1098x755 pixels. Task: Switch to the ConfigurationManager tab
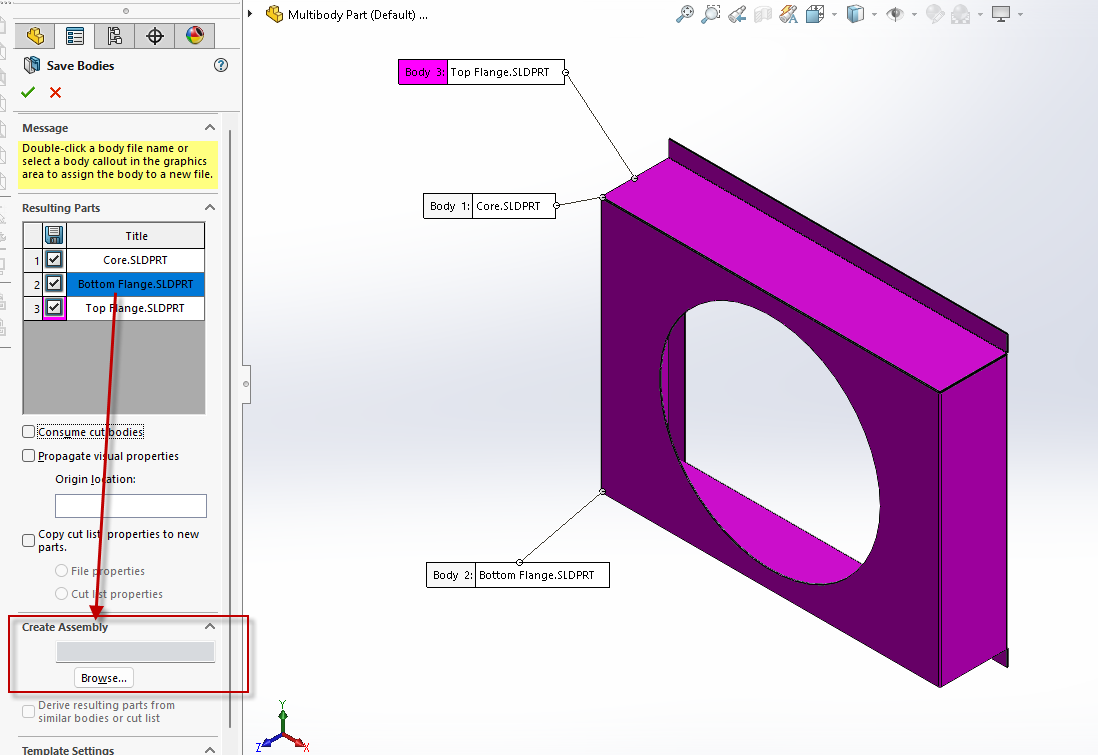(113, 35)
